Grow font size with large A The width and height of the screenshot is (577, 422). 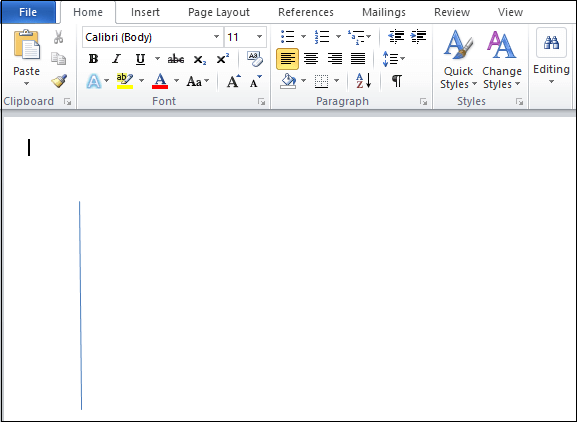tap(234, 81)
